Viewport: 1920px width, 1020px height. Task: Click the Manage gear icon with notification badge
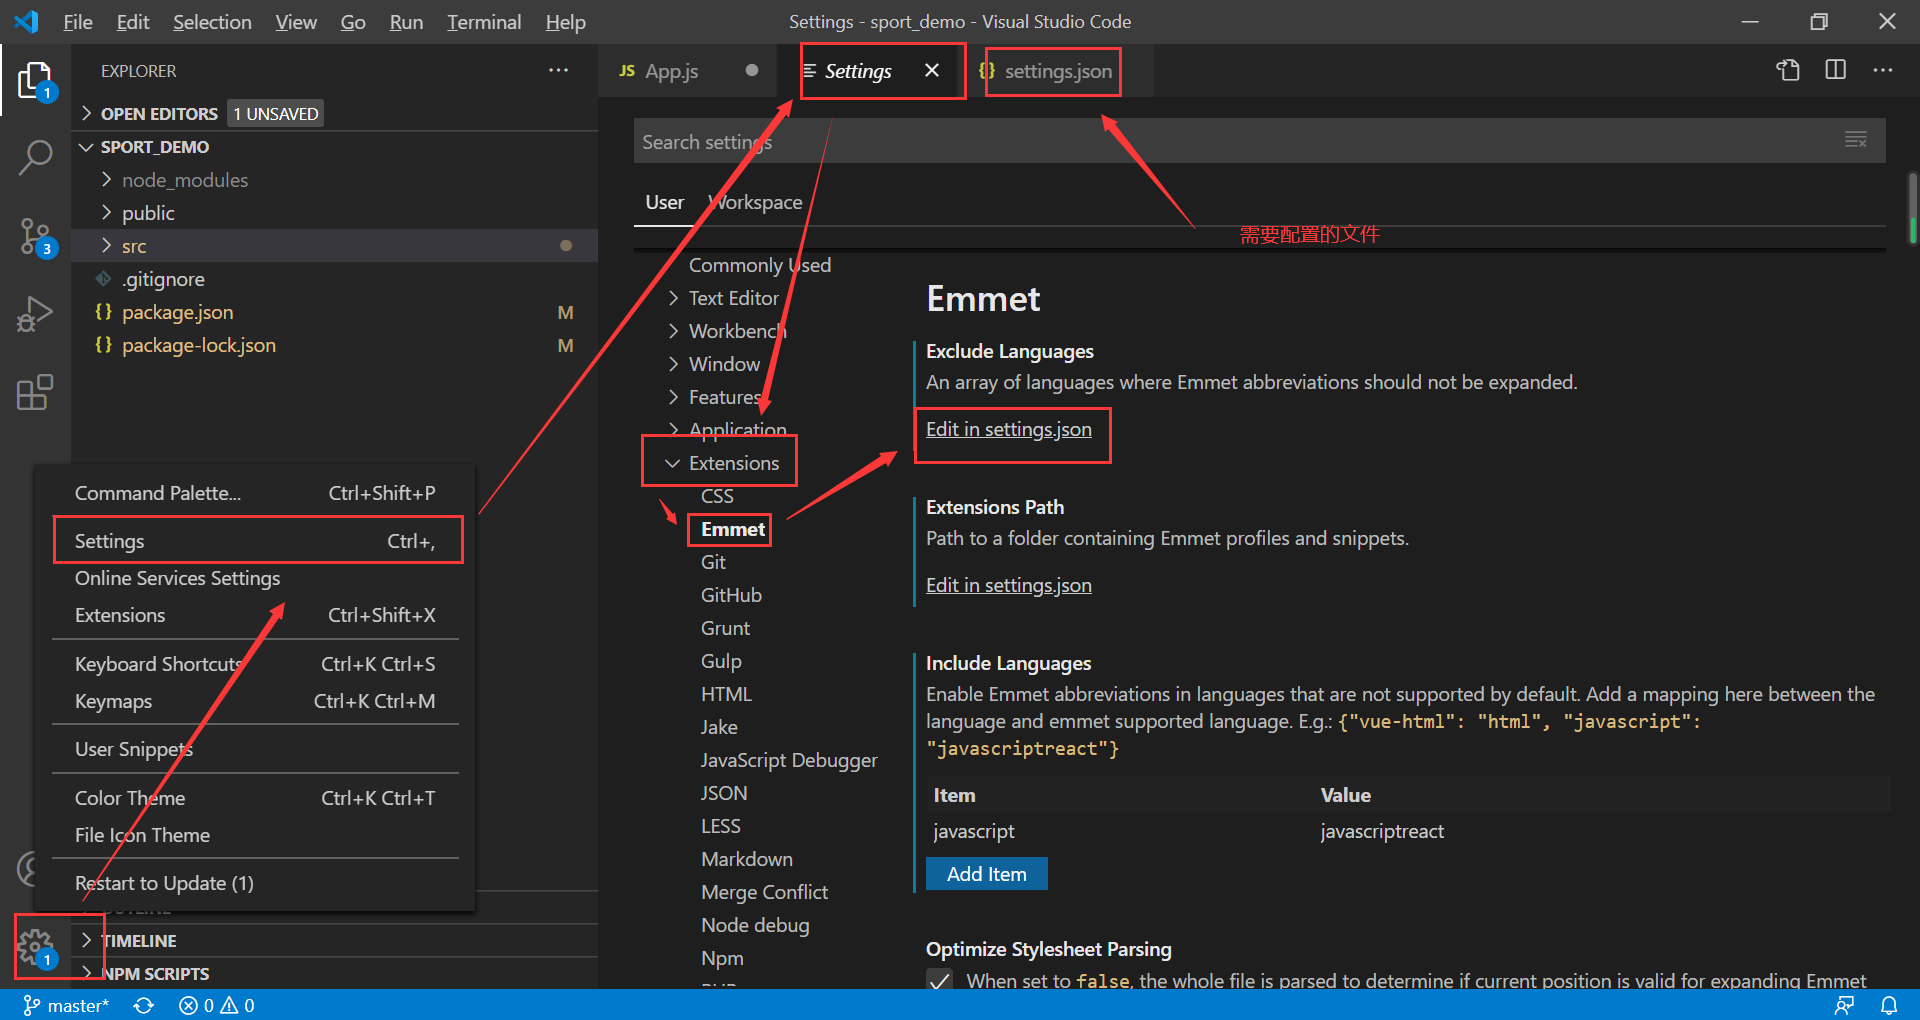(37, 945)
